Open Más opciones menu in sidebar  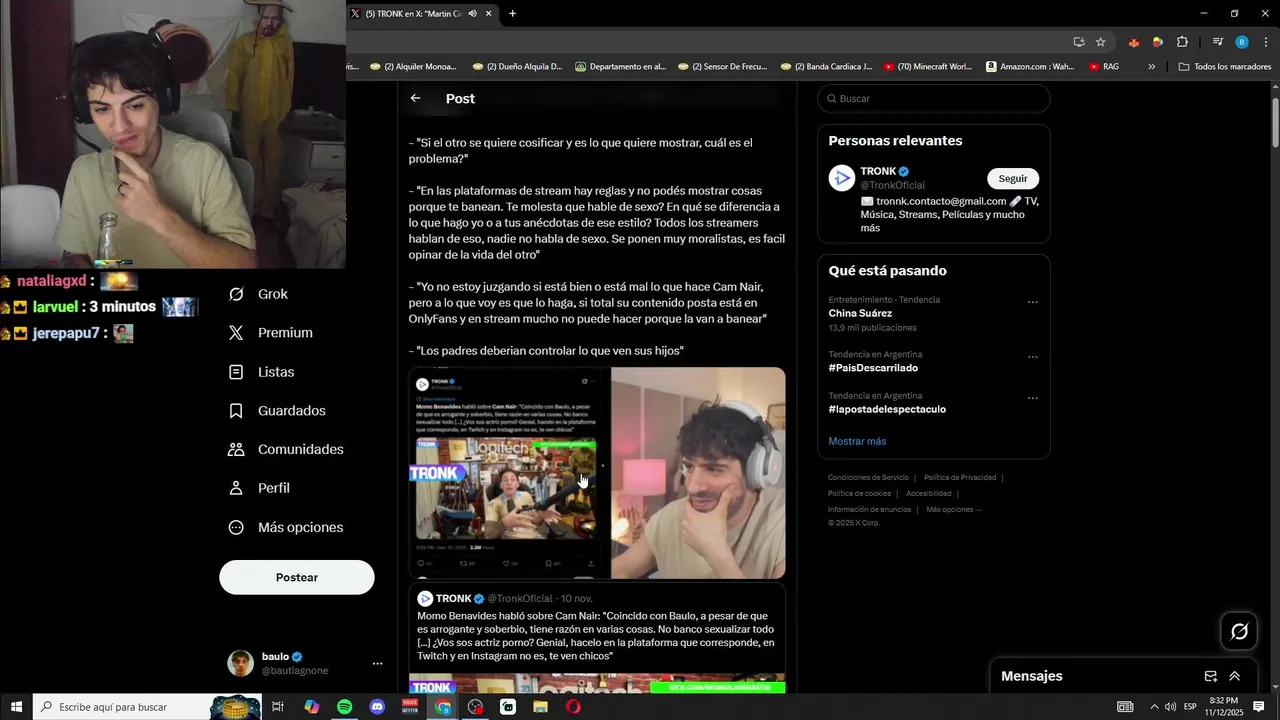pos(285,527)
